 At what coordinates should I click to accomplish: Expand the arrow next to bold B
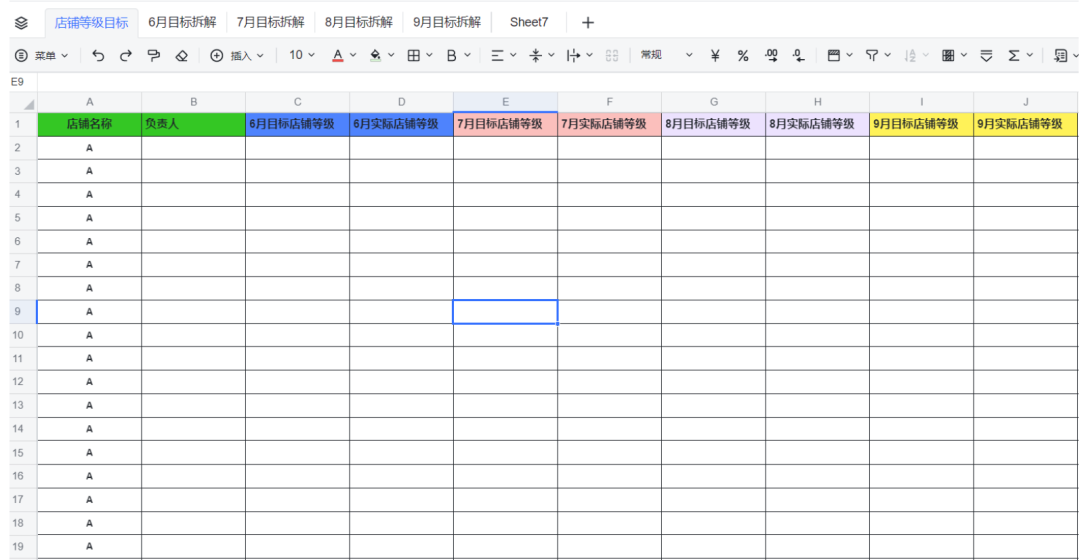coord(467,55)
